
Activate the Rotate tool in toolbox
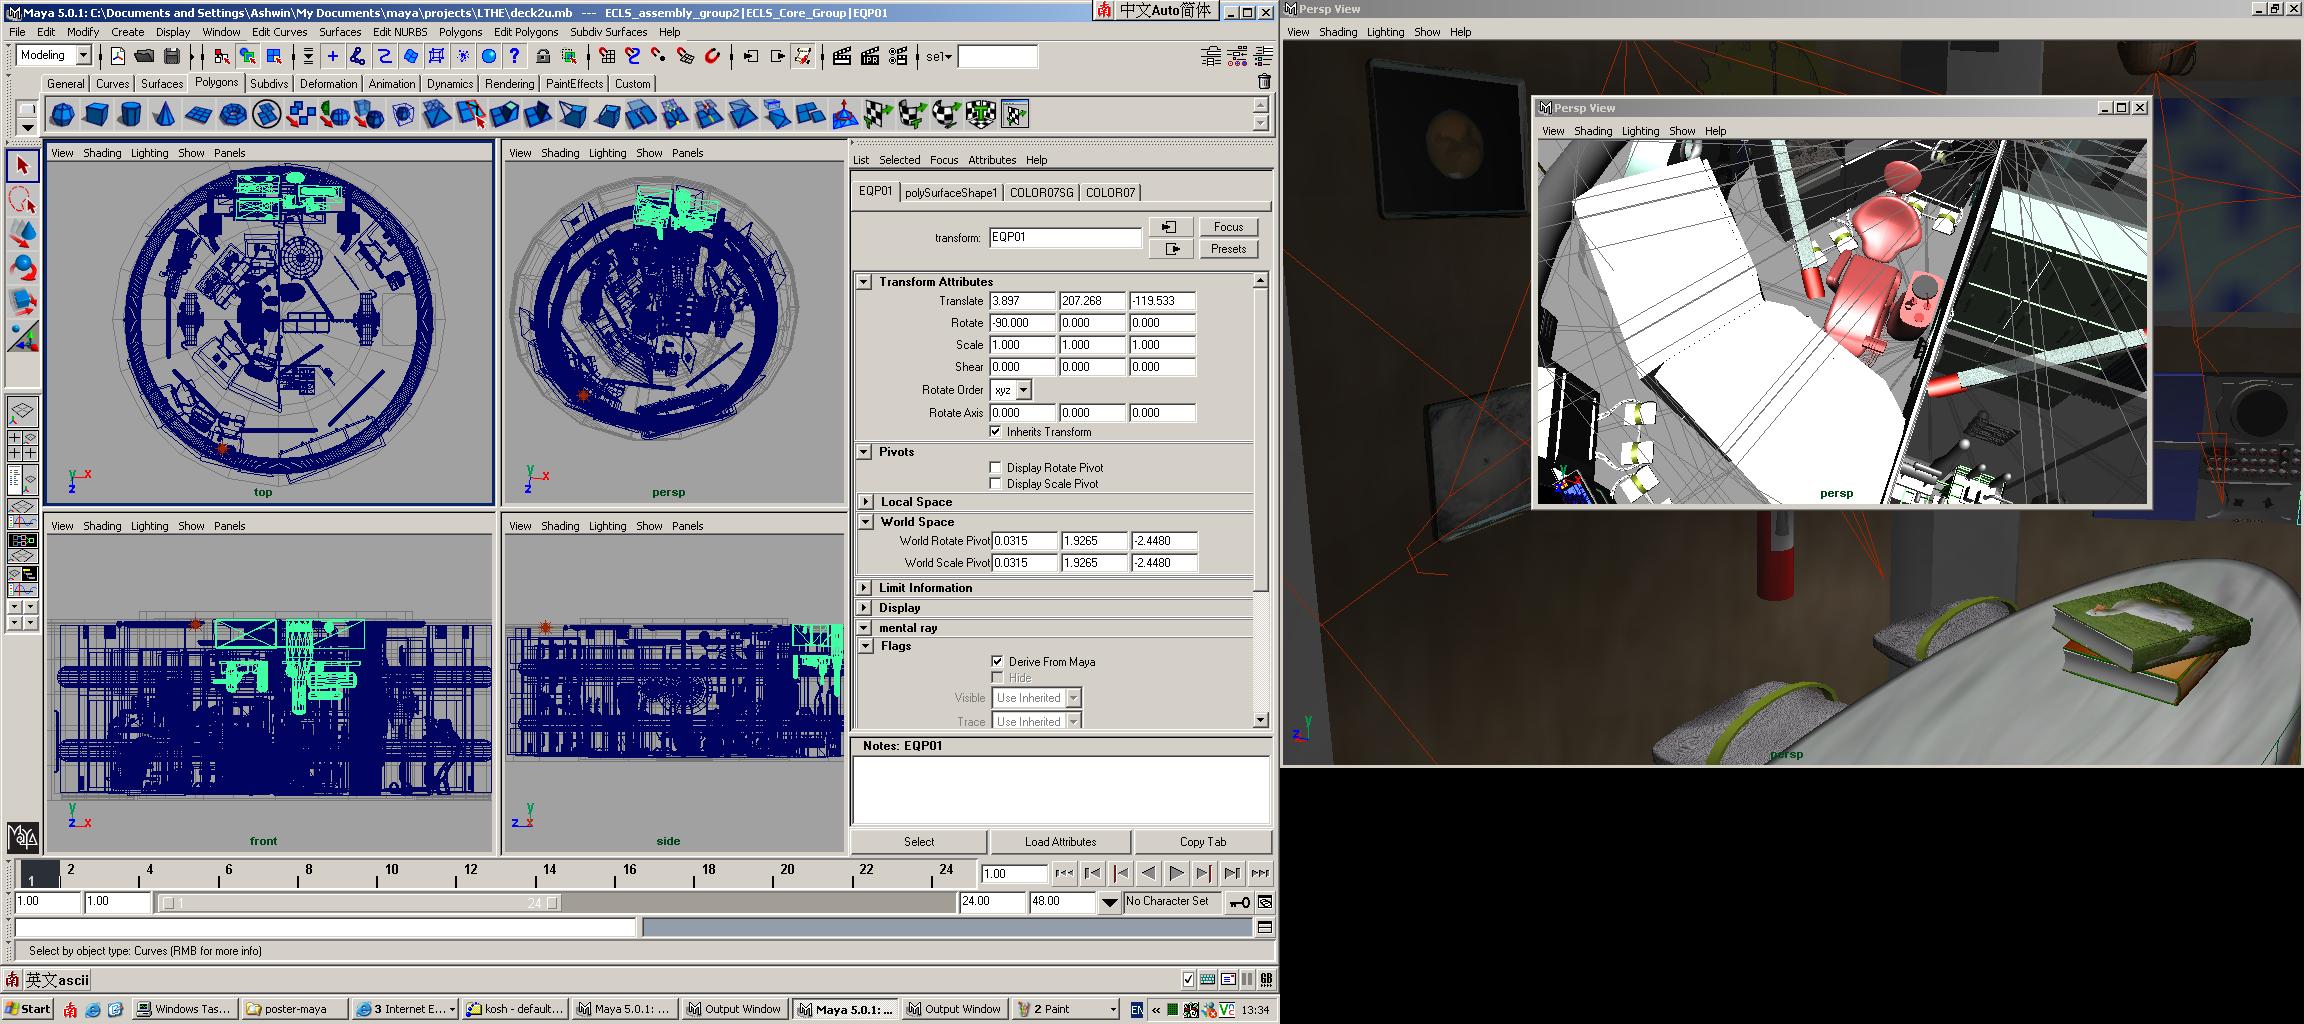point(22,268)
